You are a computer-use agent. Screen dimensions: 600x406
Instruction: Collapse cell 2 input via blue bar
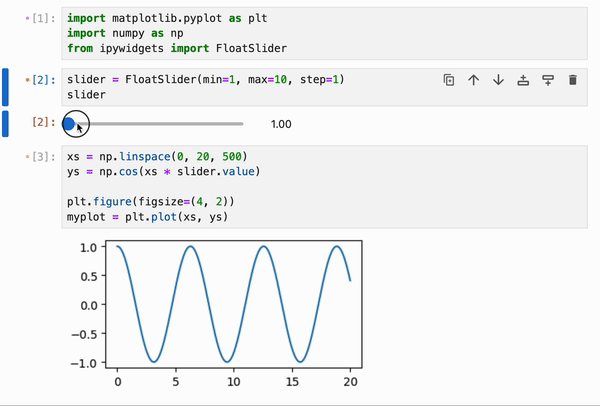[x=5, y=87]
